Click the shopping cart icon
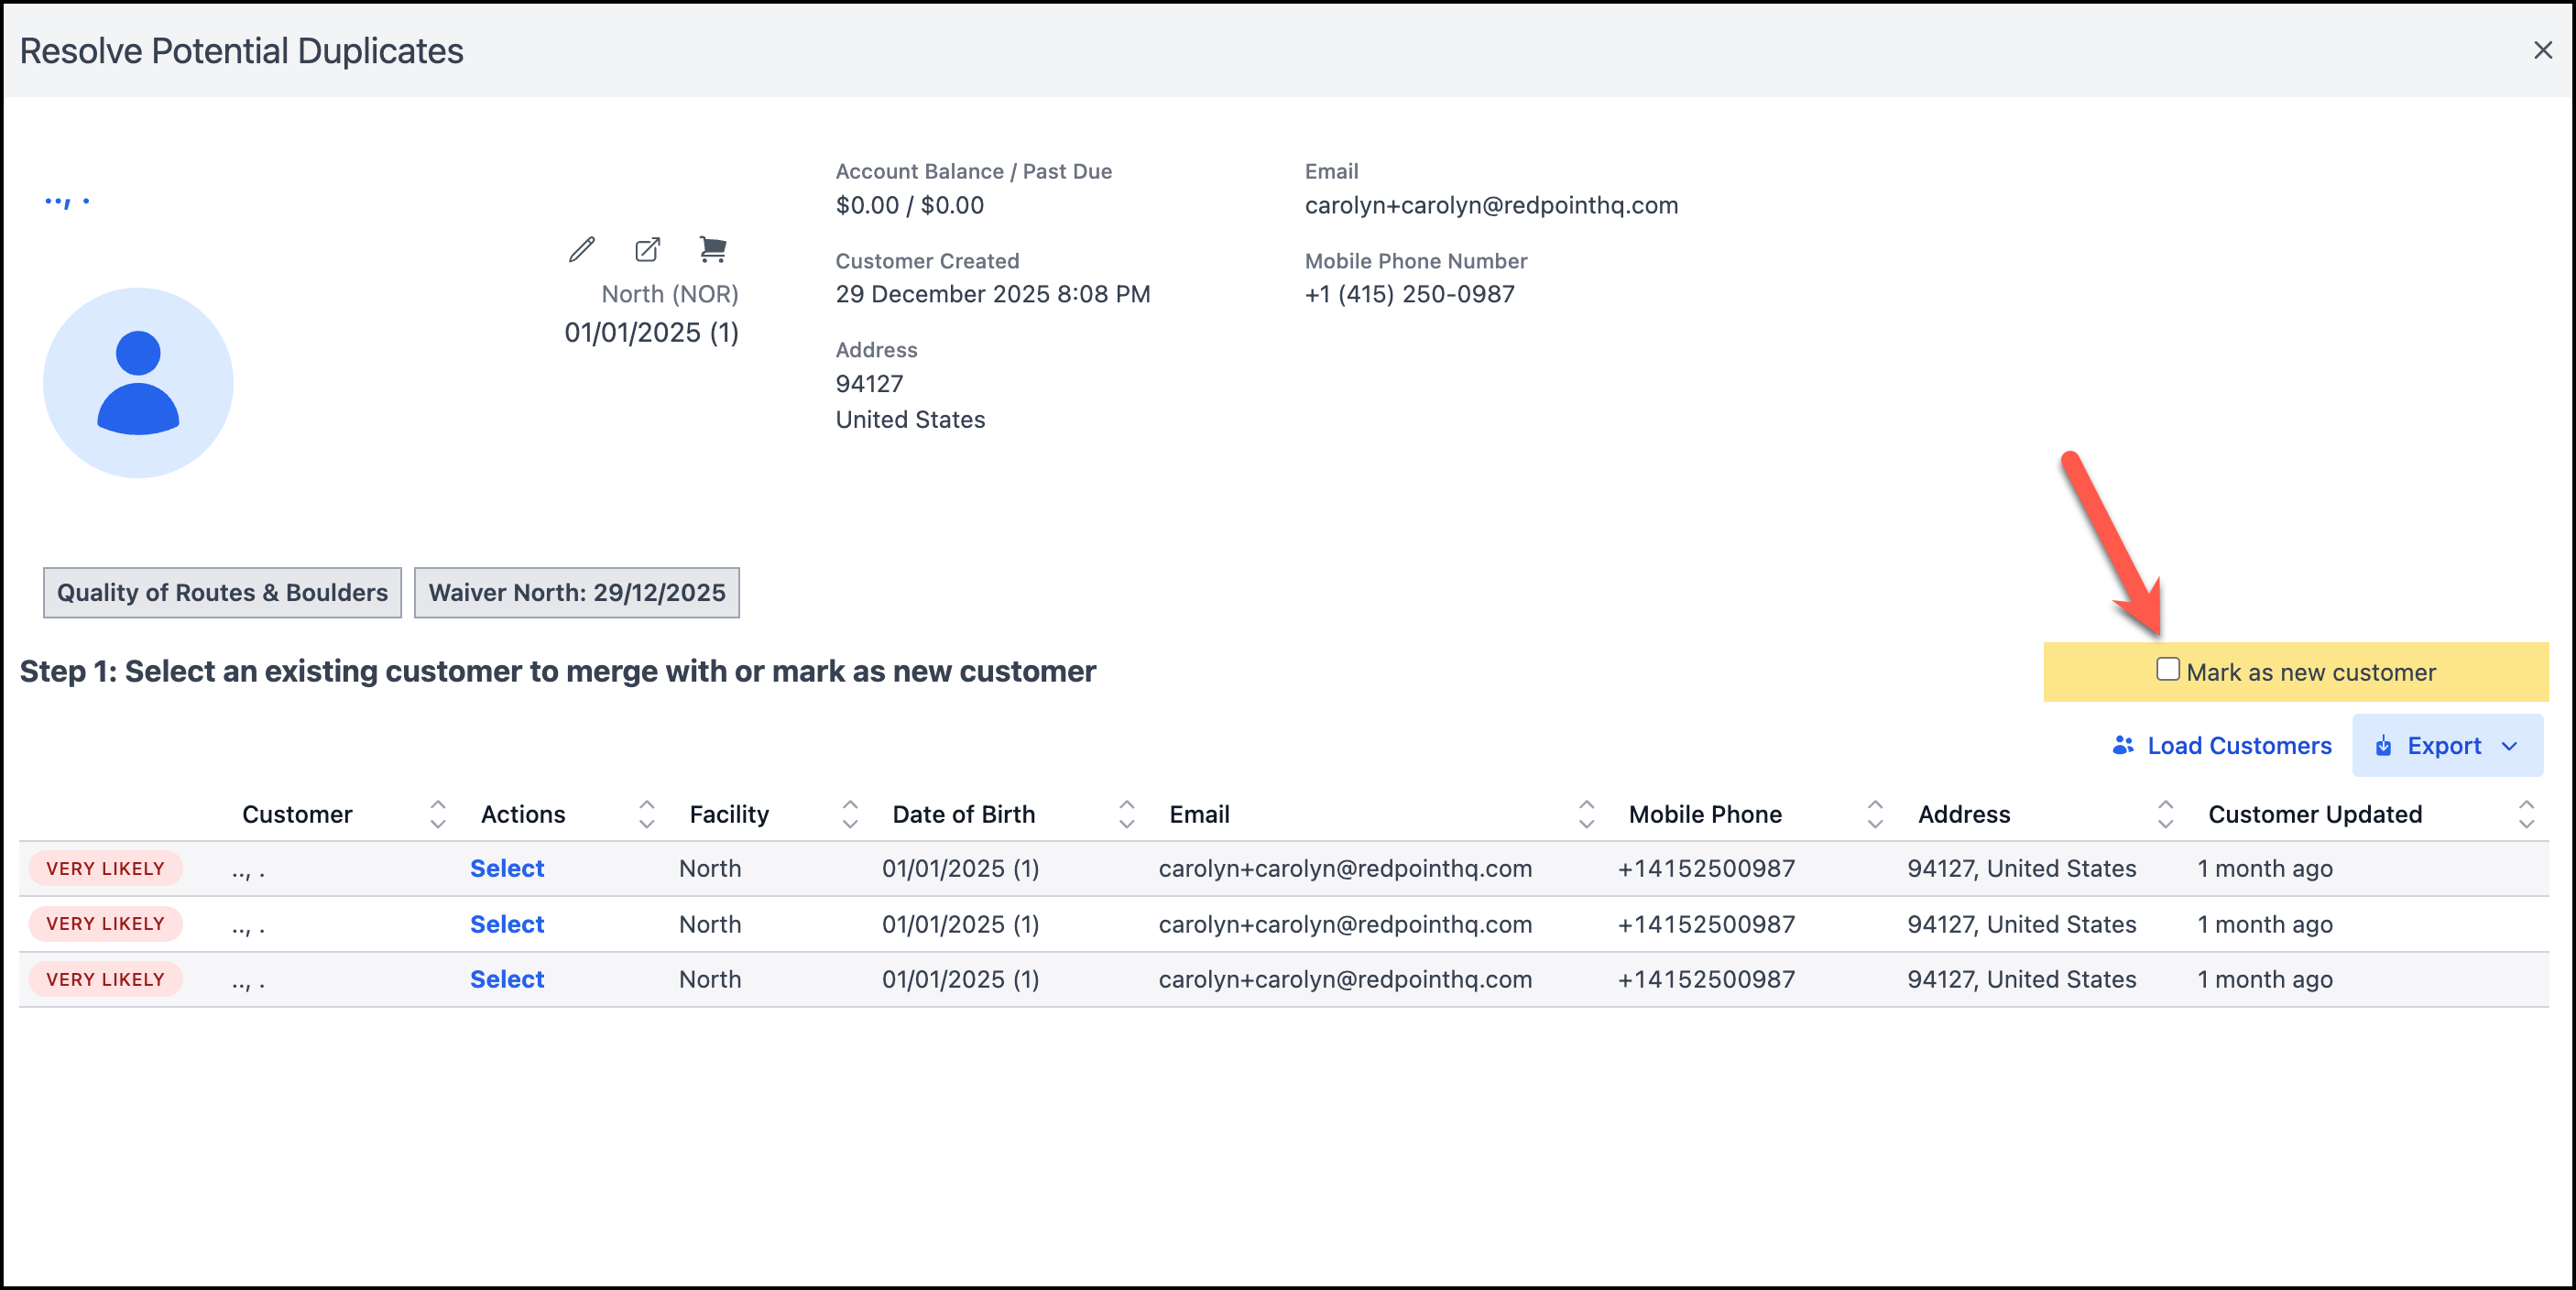This screenshot has height=1290, width=2576. tap(712, 249)
